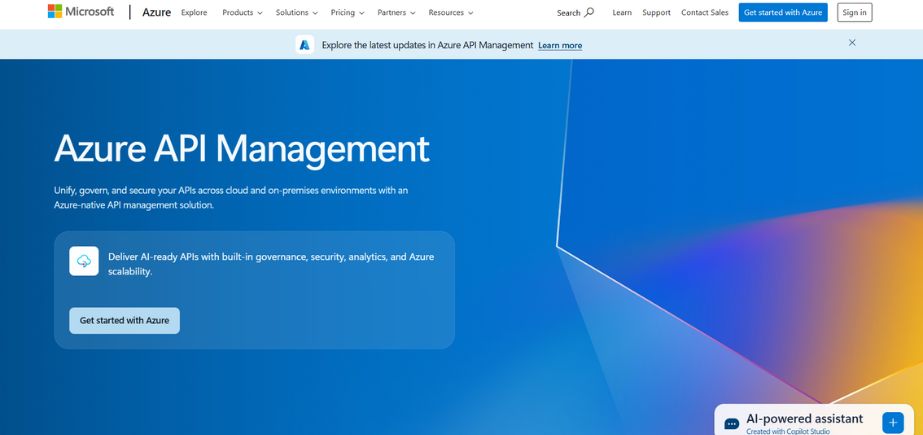Screen dimensions: 923x435
Task: Expand the AI-powered assistant with plus
Action: coord(892,423)
